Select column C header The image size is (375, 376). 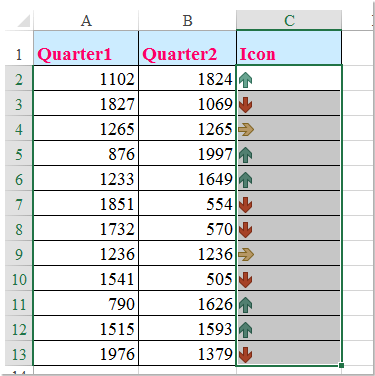click(289, 20)
